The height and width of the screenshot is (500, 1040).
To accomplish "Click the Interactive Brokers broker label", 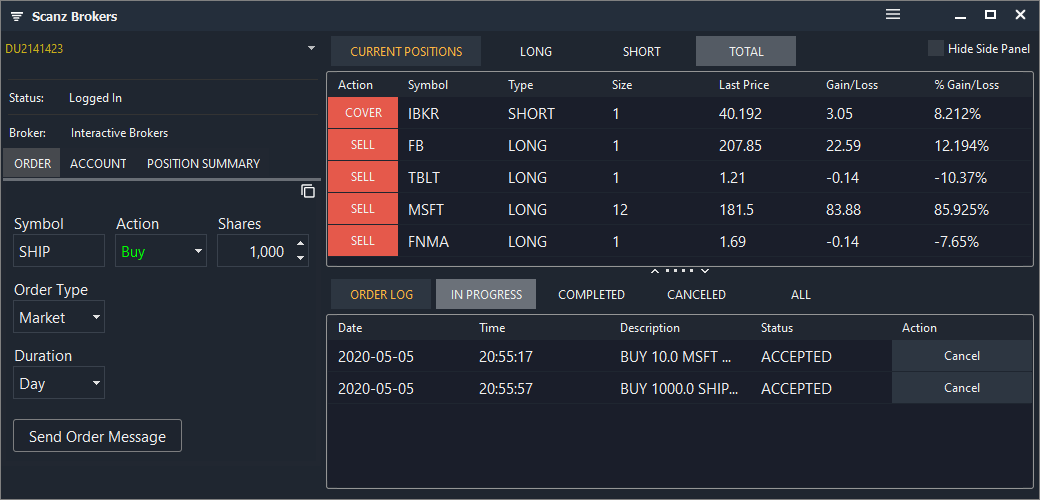I will 119,133.
